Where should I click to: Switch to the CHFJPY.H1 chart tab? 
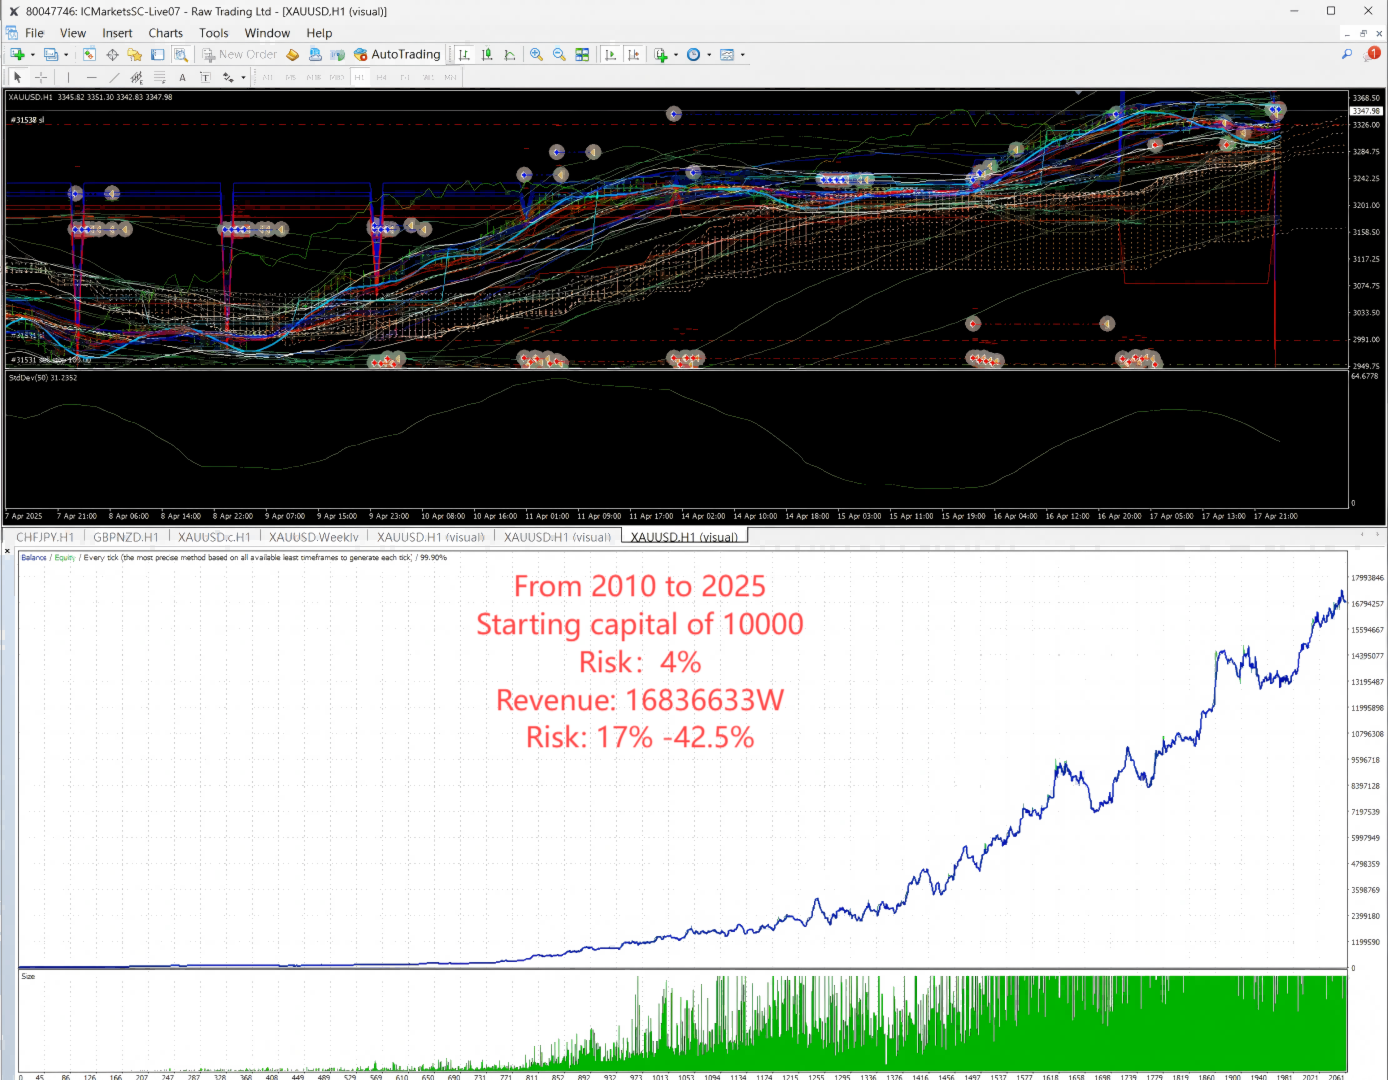tap(45, 537)
